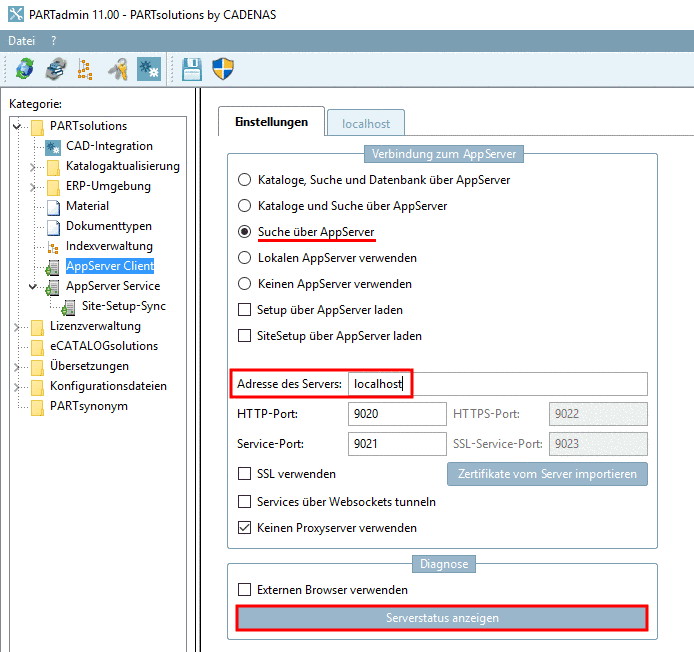Select 'eCATALOGsolutions' tree label
The height and width of the screenshot is (652, 694).
point(104,346)
